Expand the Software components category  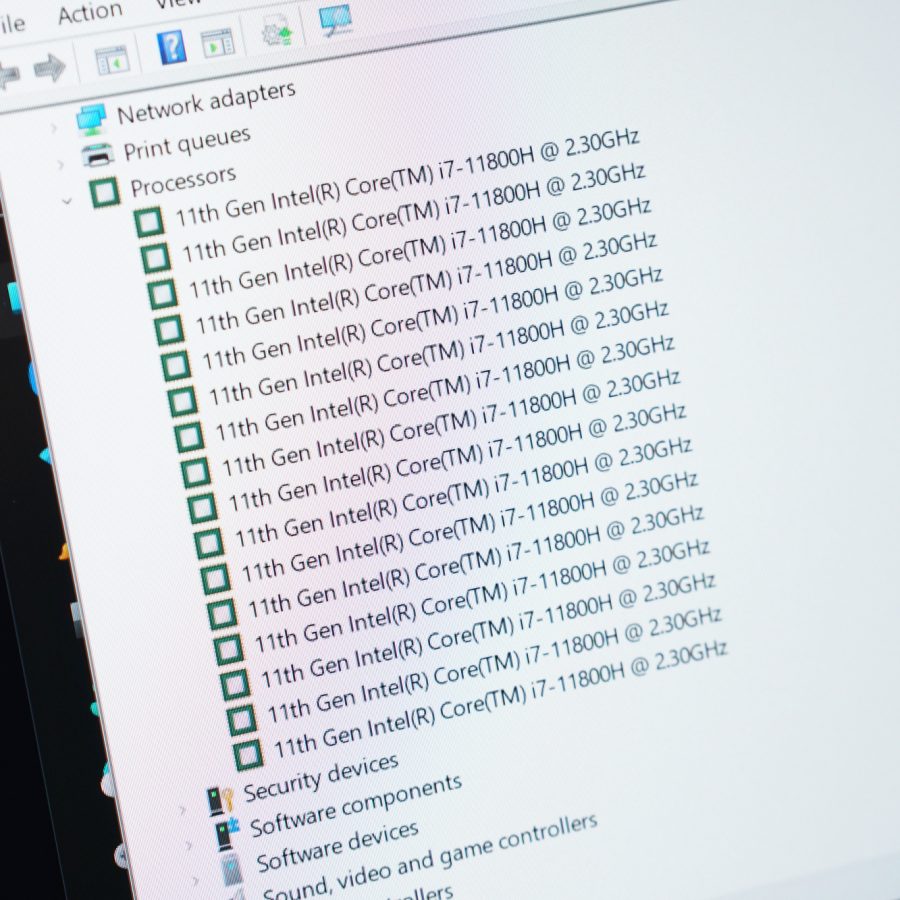click(189, 845)
